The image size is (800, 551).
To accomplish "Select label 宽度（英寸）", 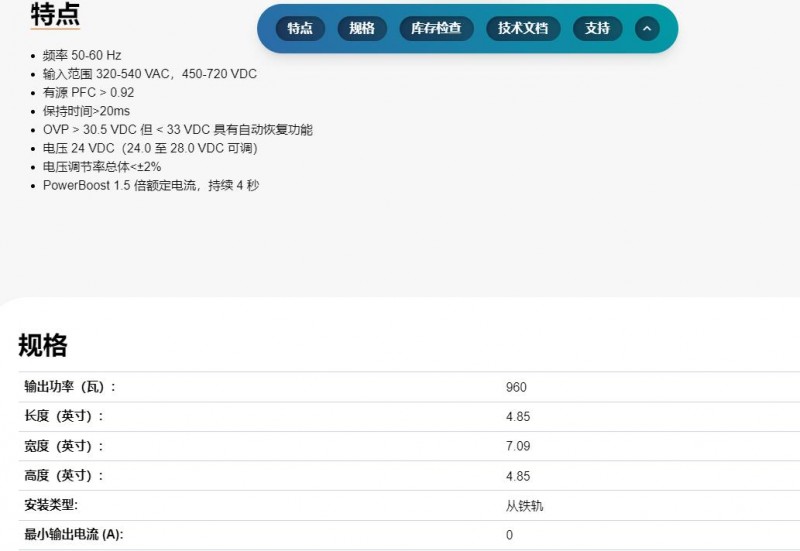I will (x=64, y=446).
